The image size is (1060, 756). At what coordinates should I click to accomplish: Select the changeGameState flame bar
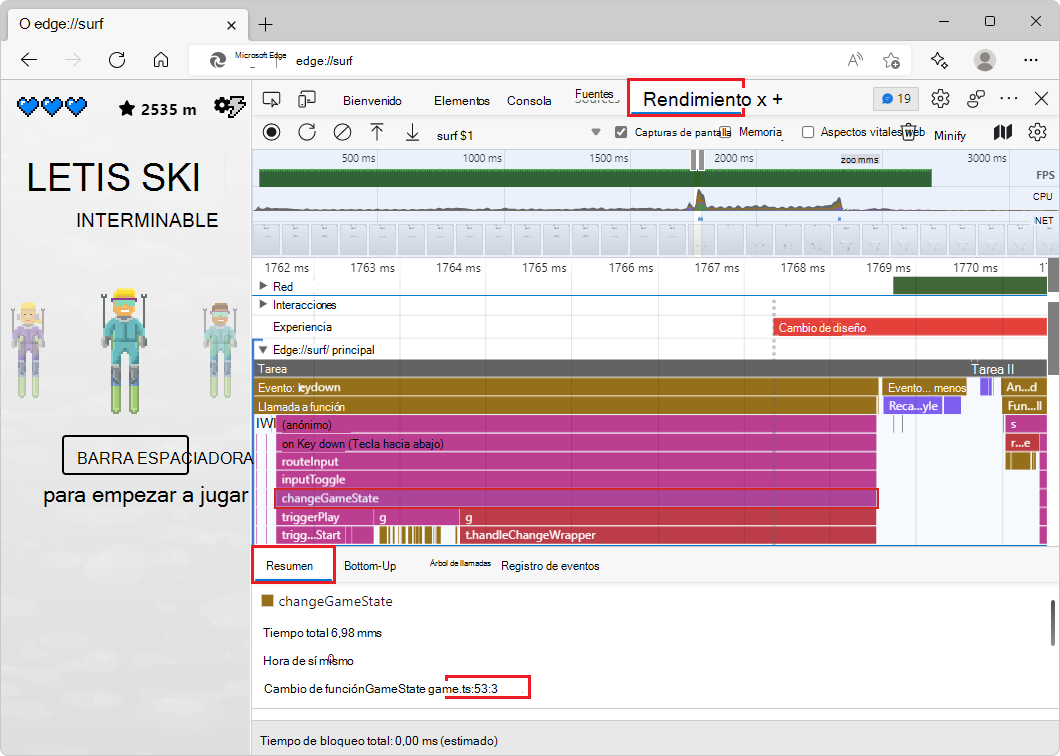pos(576,498)
